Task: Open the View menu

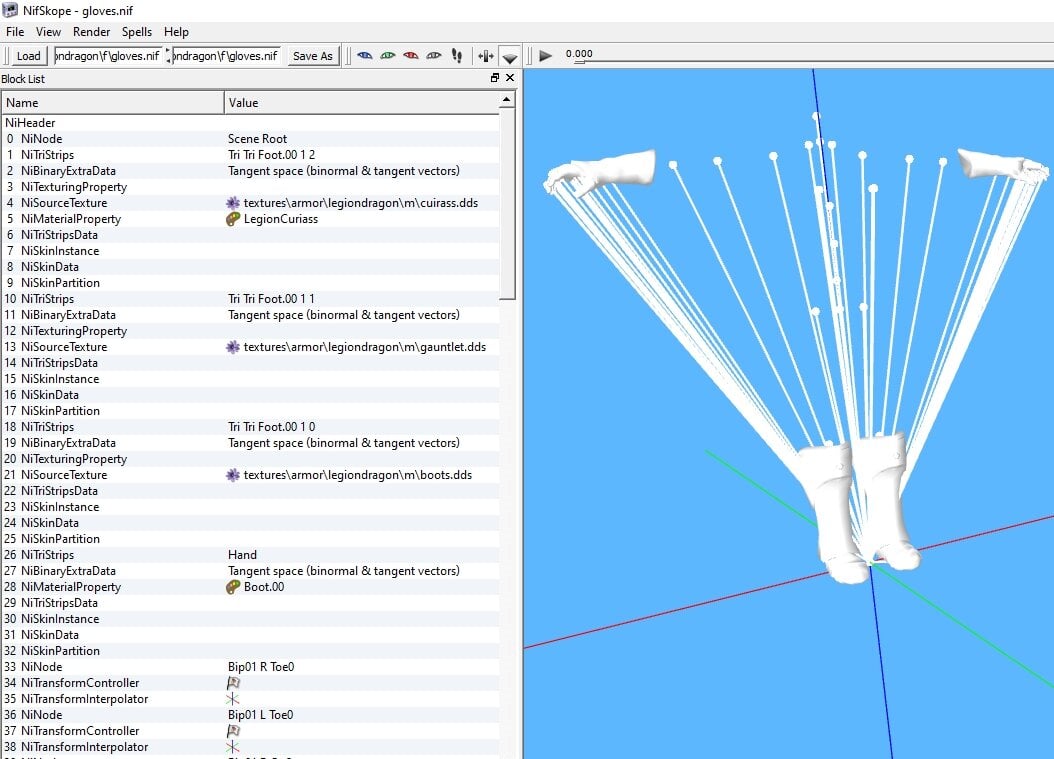Action: (48, 32)
